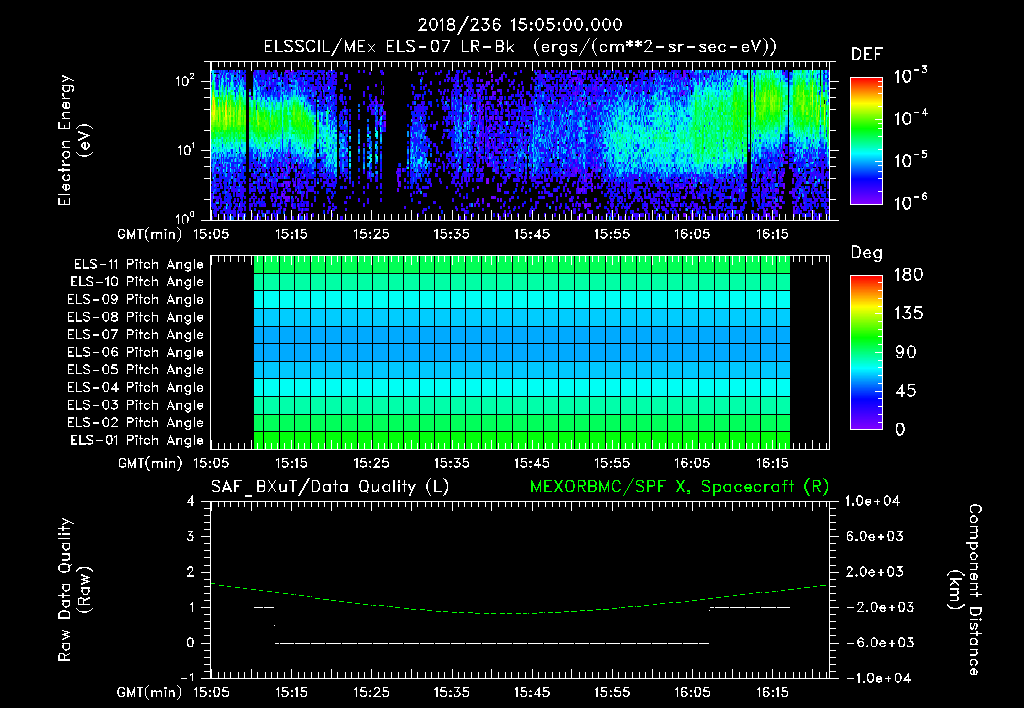Click the GMT(min) label under the spectrogram
Viewport: 1024px width, 708px height.
150,234
